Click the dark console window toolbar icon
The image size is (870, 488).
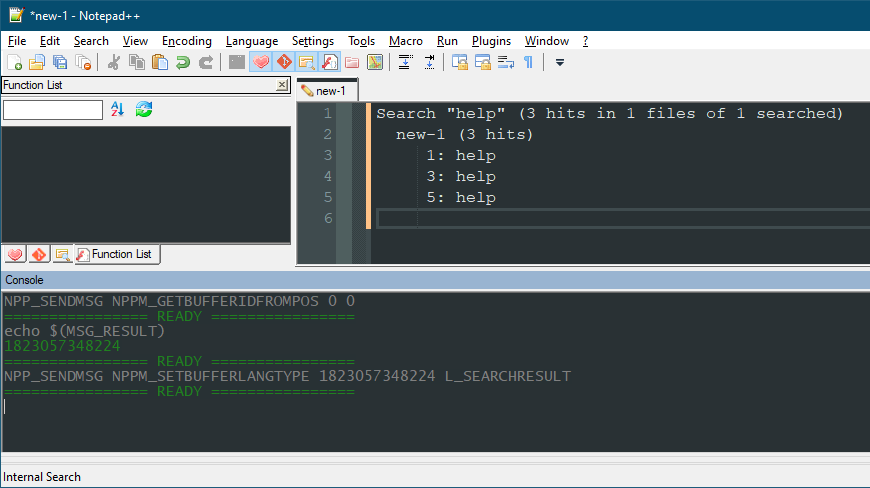pos(237,62)
